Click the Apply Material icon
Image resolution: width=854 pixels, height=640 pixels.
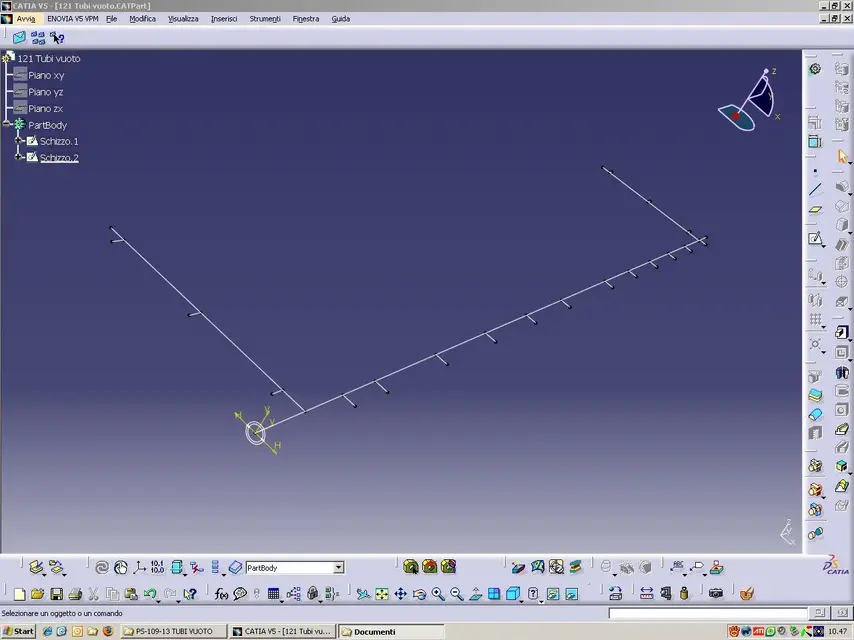746,594
